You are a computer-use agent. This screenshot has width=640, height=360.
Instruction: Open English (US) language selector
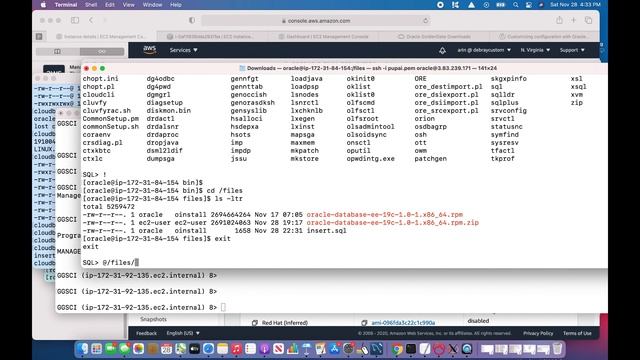coord(183,333)
